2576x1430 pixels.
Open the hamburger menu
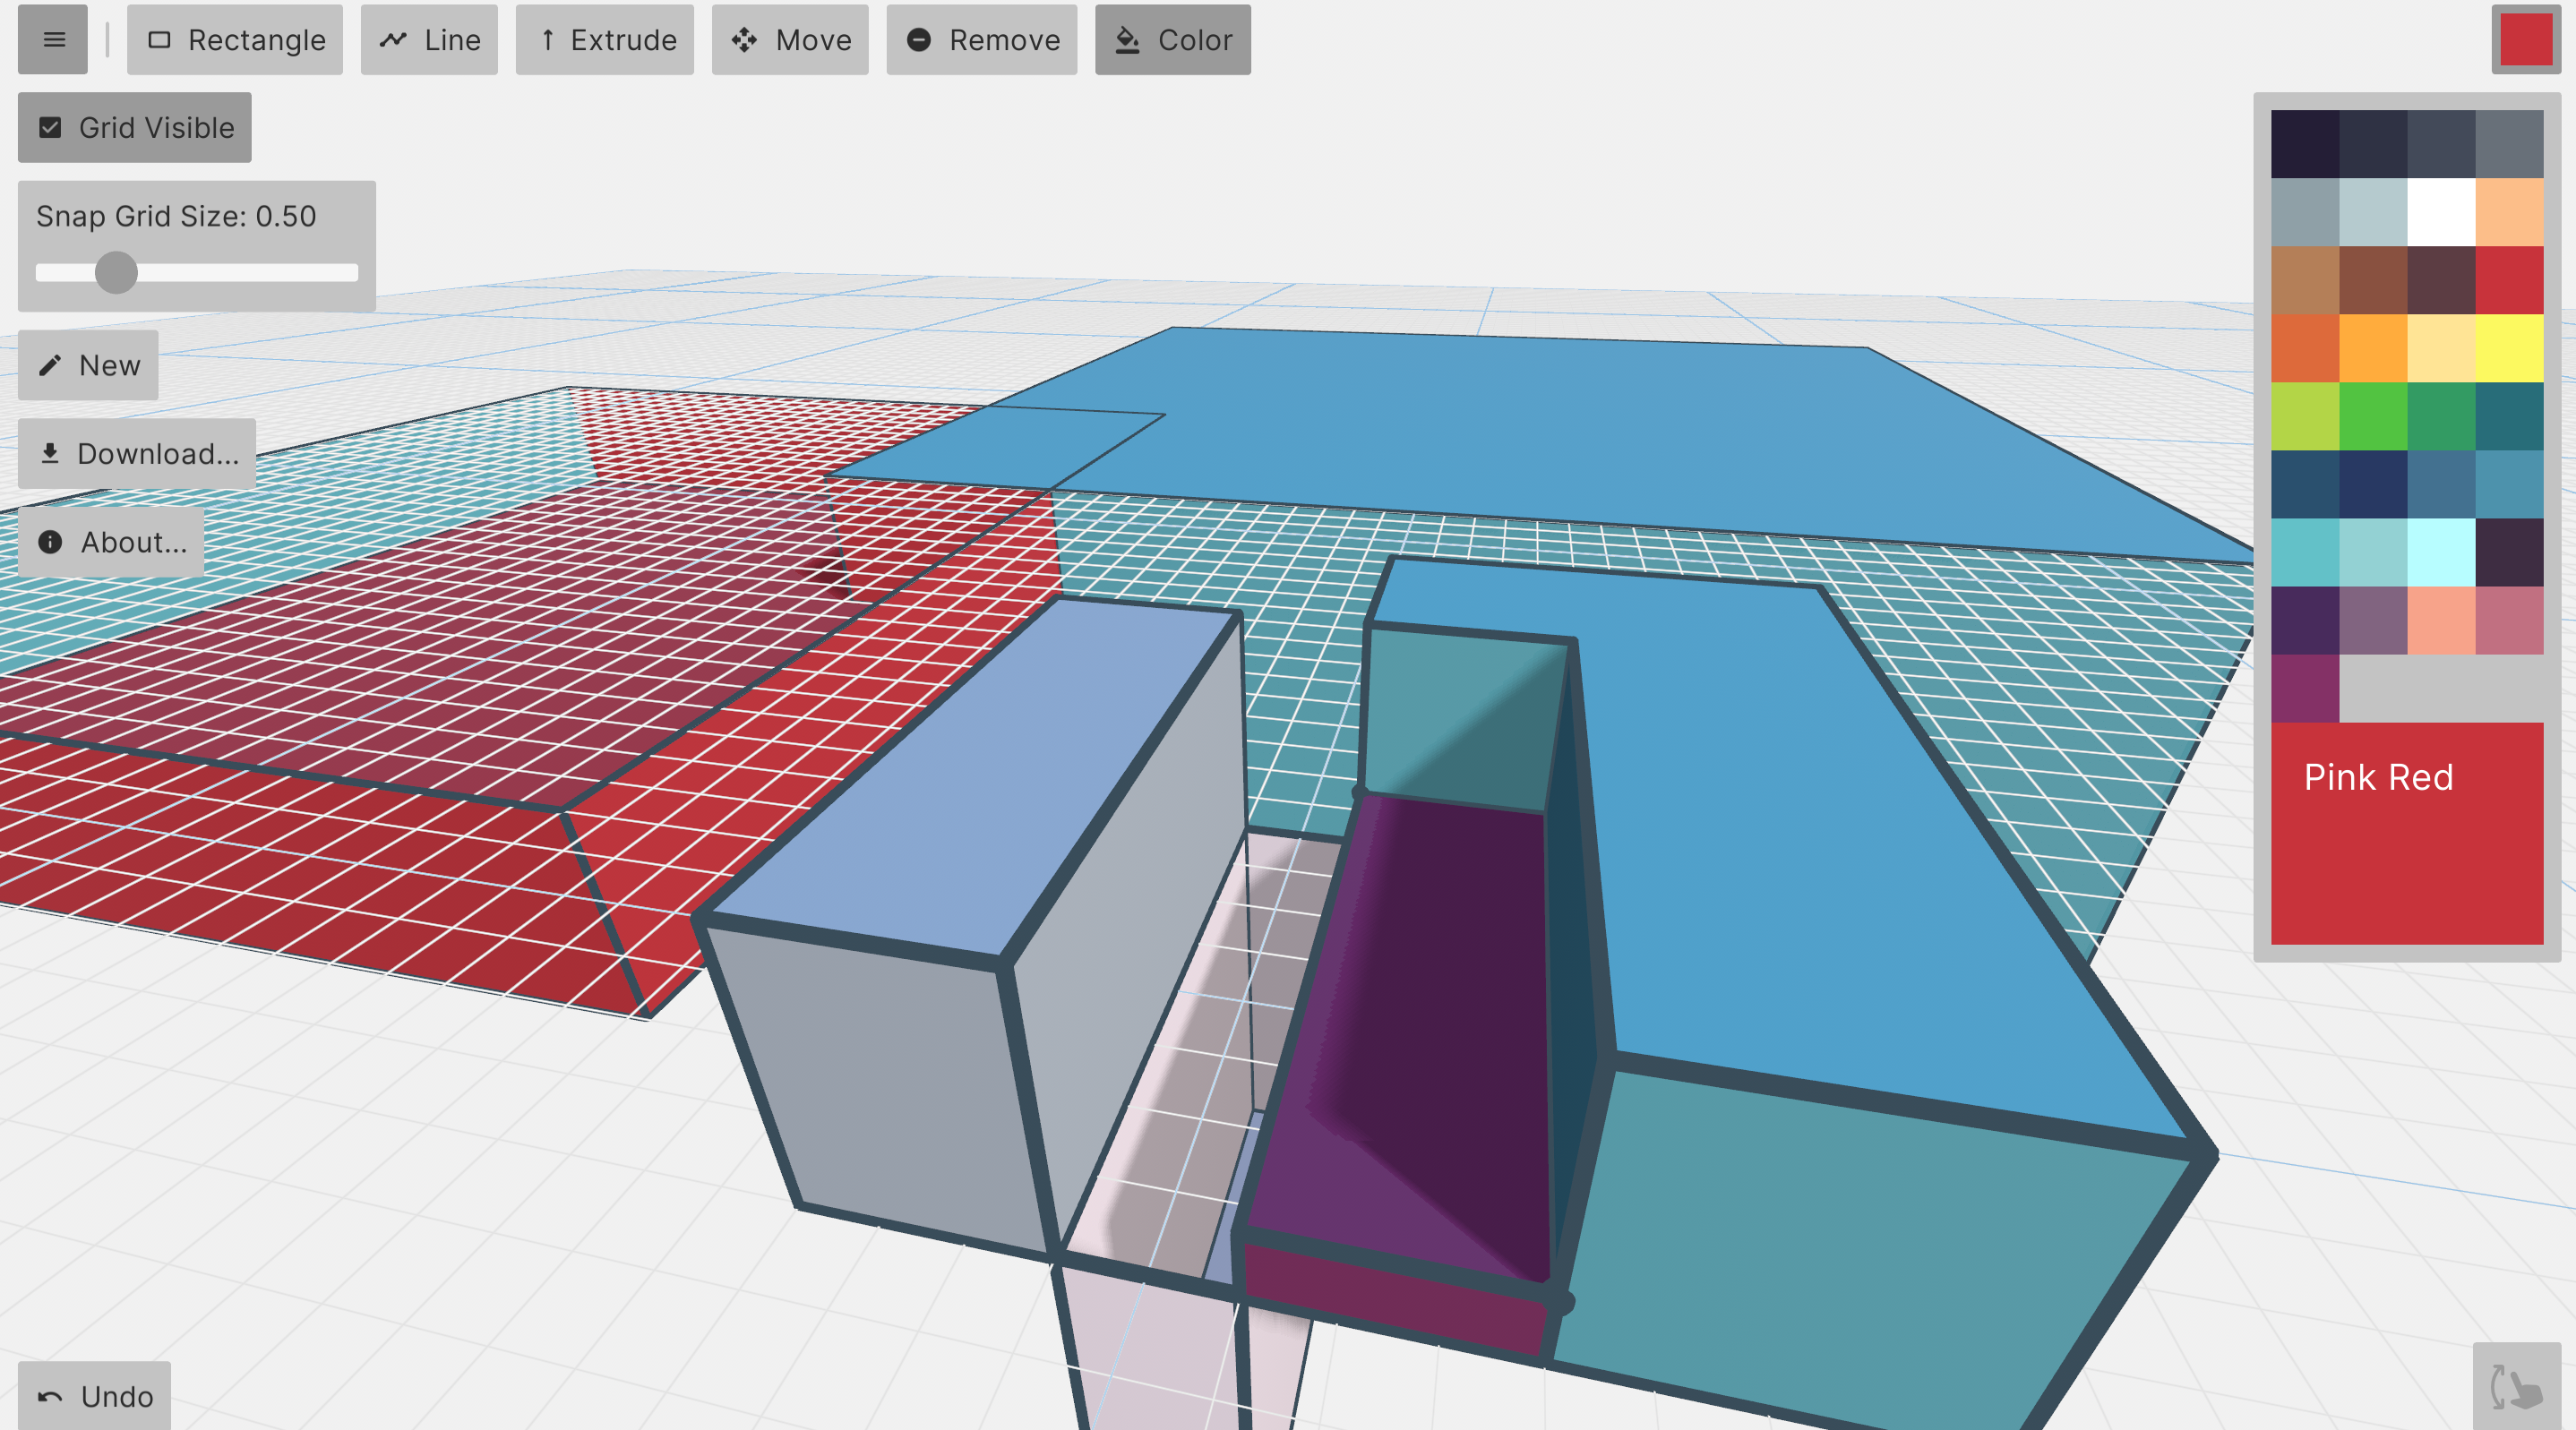(x=53, y=39)
